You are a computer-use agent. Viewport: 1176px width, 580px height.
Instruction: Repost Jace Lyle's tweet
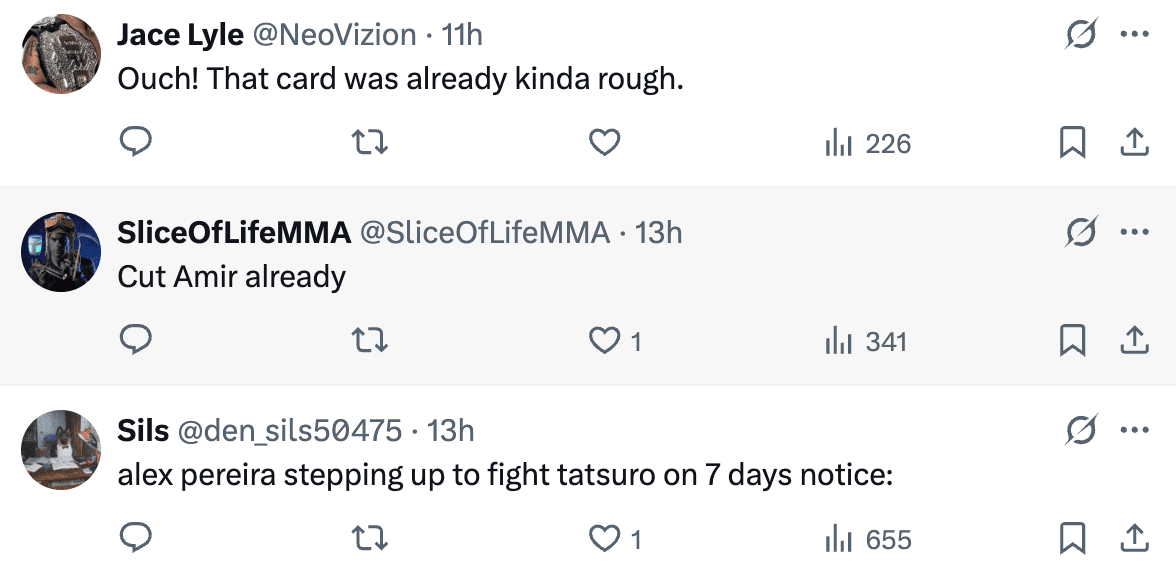372,143
